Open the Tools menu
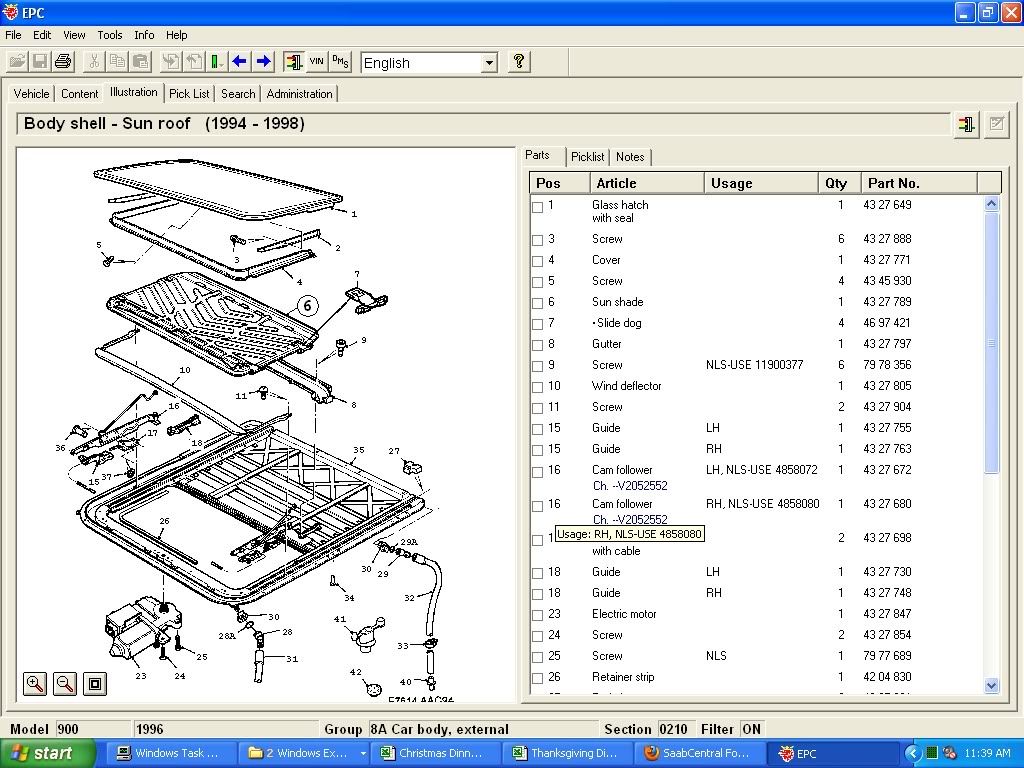This screenshot has width=1024, height=768. [110, 35]
